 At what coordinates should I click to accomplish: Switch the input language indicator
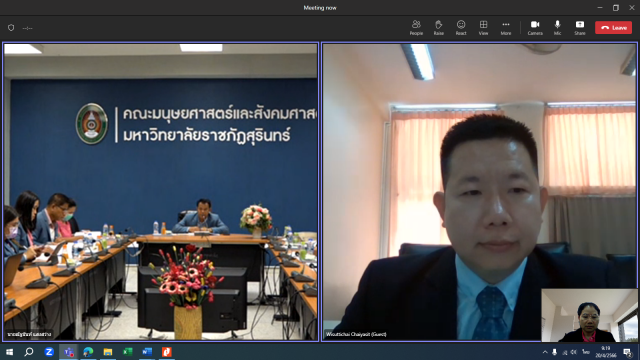click(585, 352)
